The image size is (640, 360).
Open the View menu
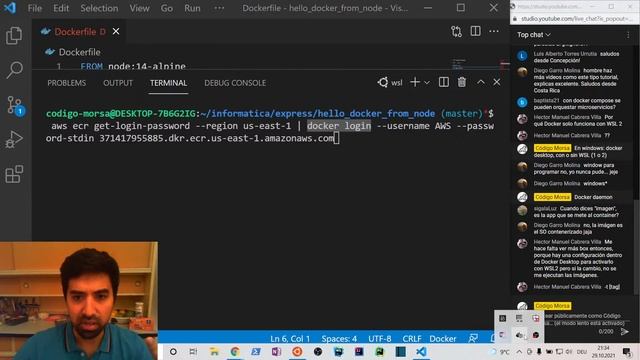(139, 8)
